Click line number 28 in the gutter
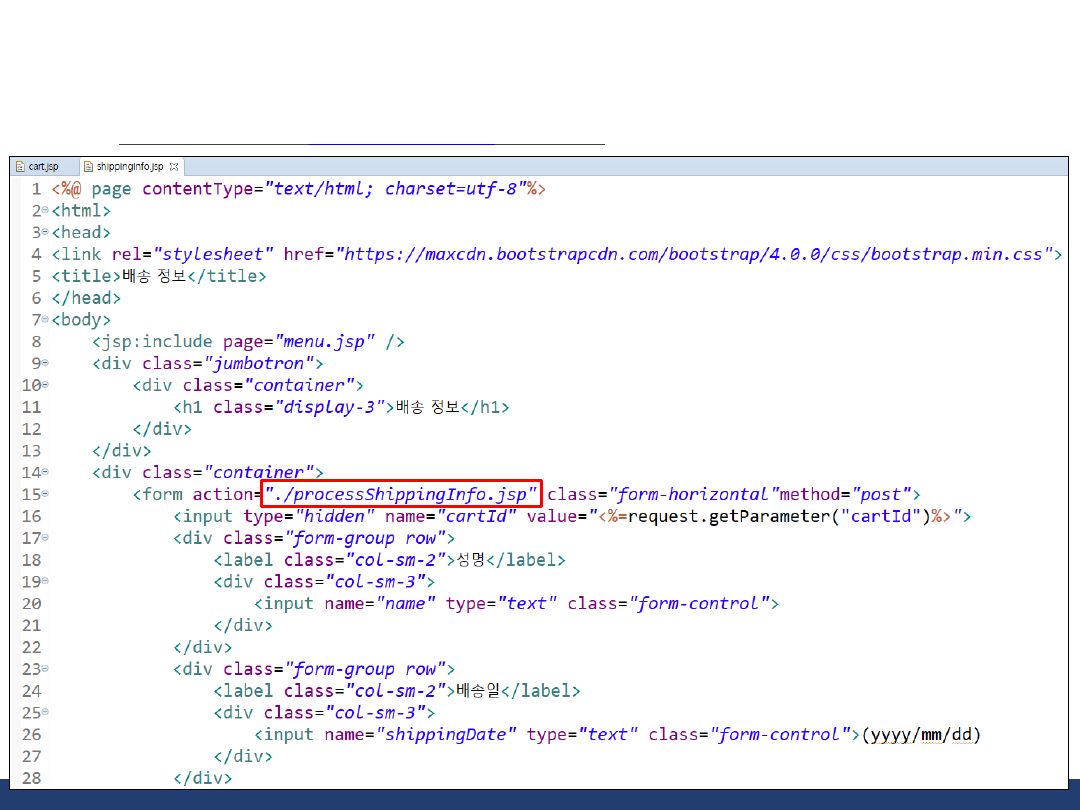The height and width of the screenshot is (810, 1080). (x=31, y=778)
